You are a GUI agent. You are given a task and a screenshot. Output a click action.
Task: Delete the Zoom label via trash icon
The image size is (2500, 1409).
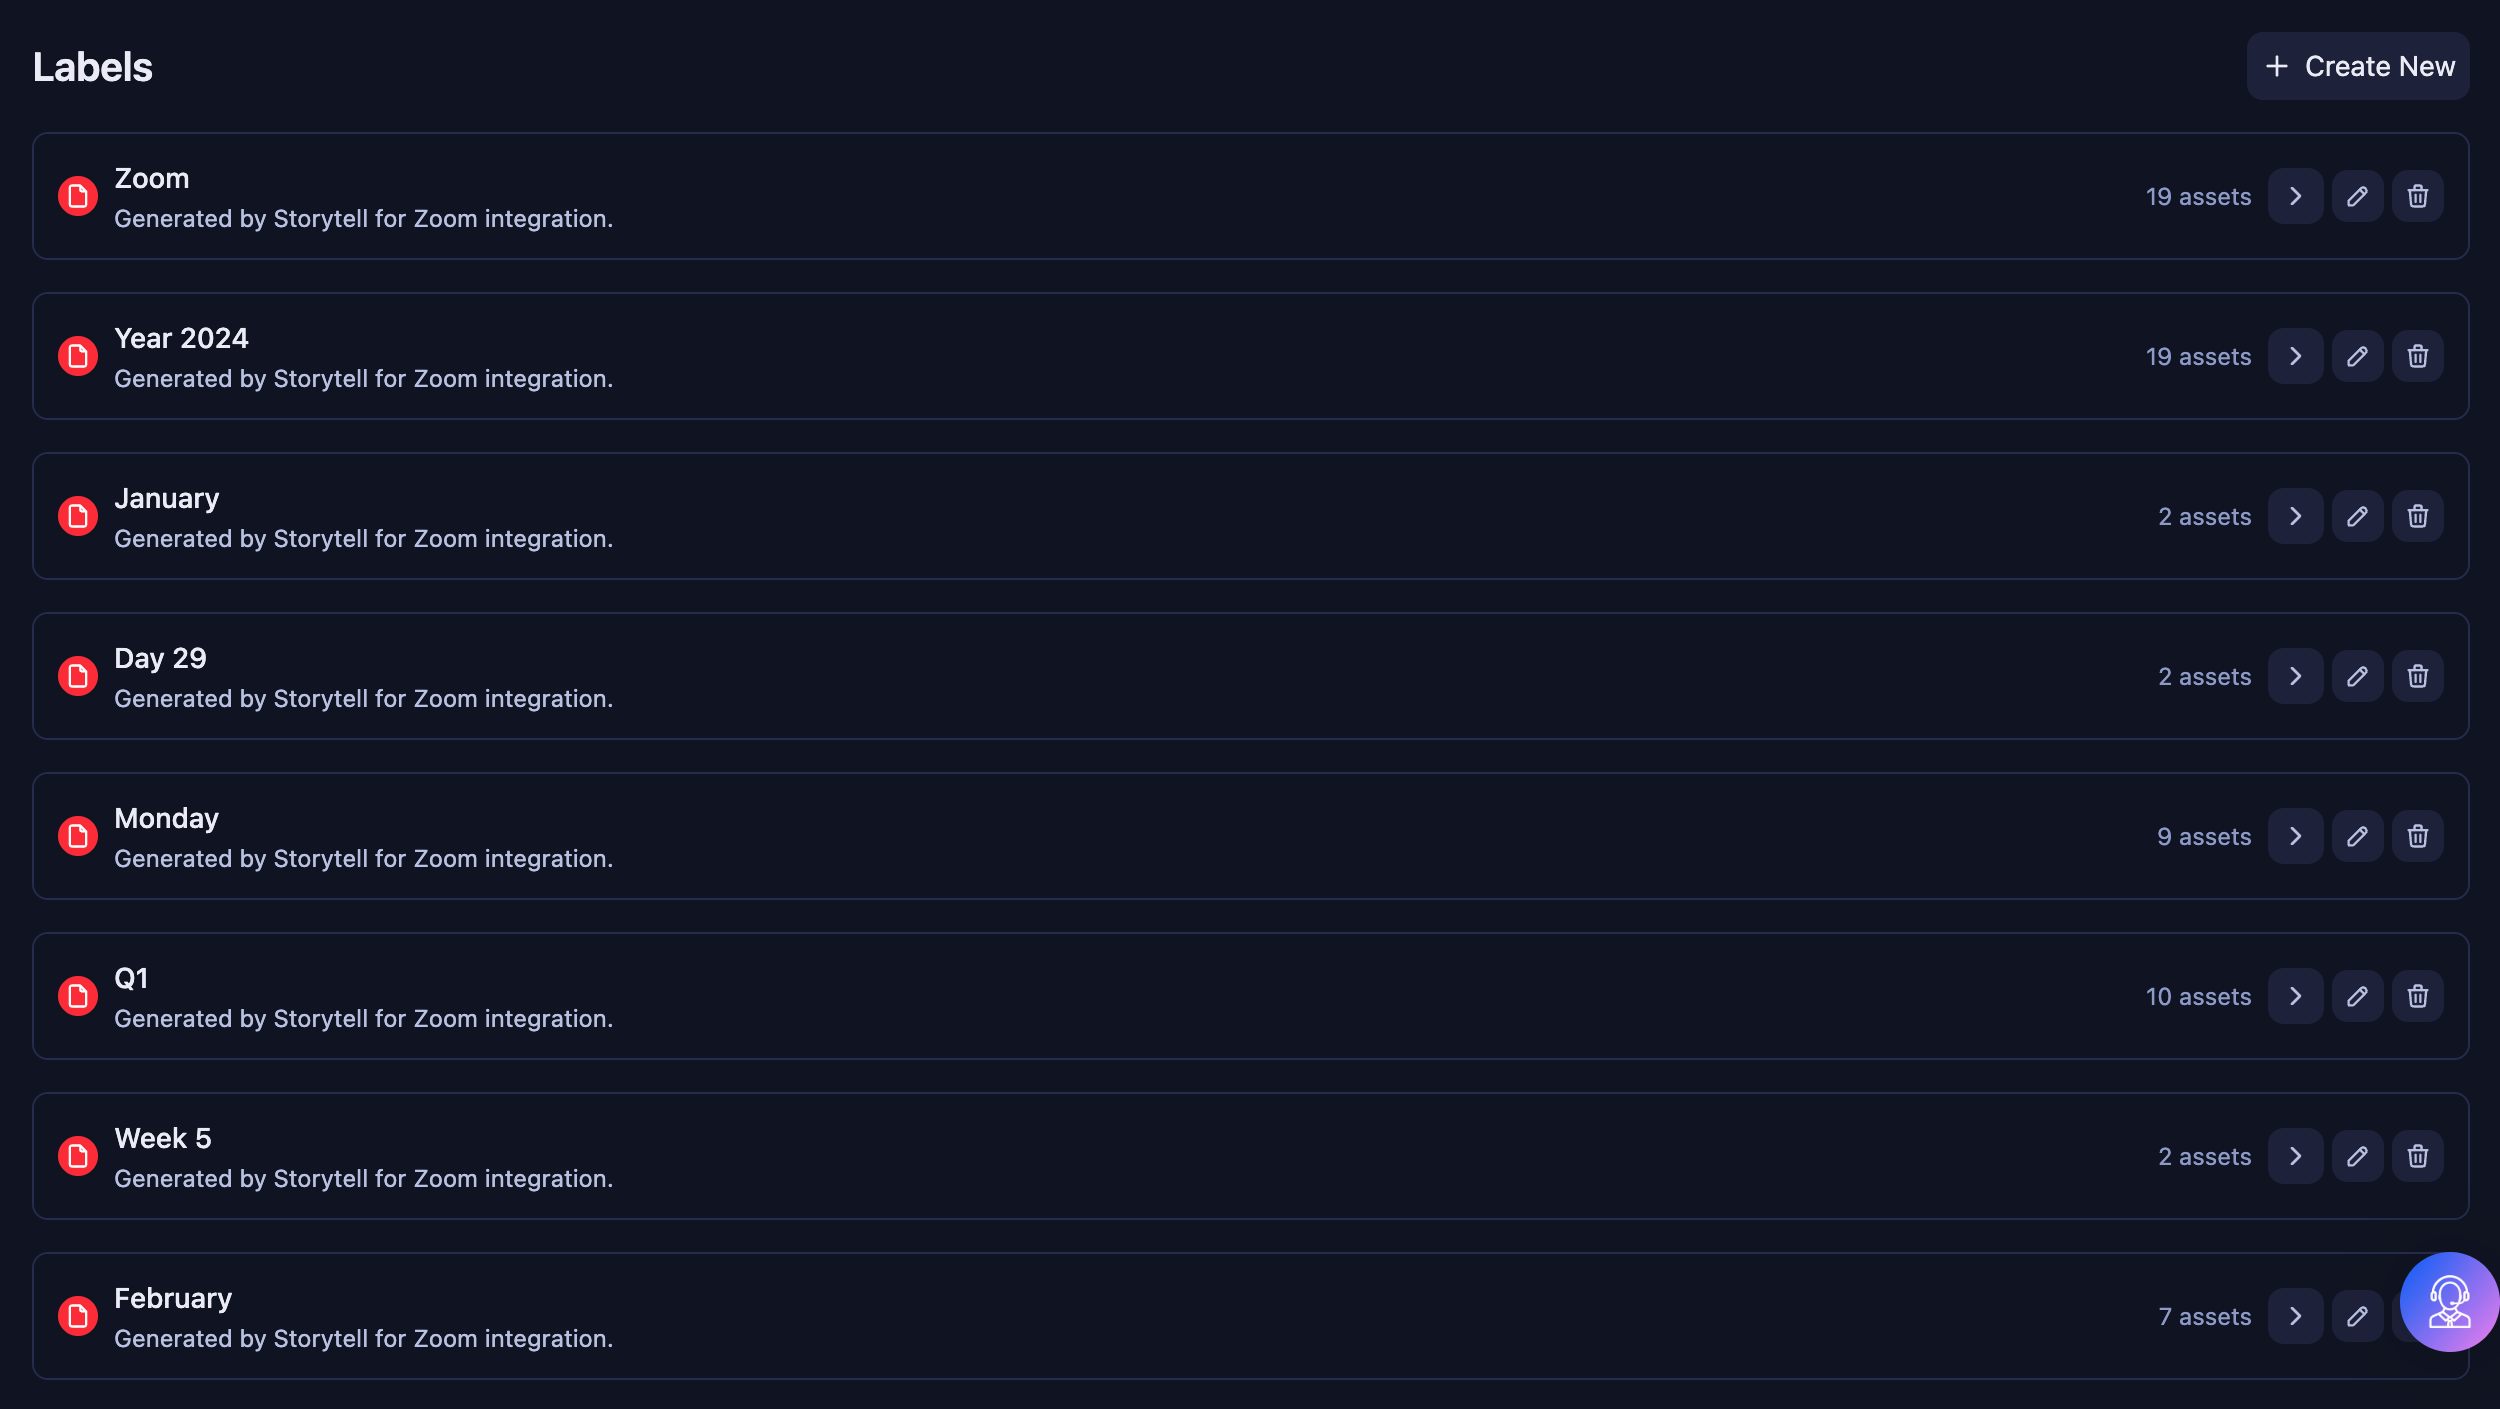[x=2417, y=196]
